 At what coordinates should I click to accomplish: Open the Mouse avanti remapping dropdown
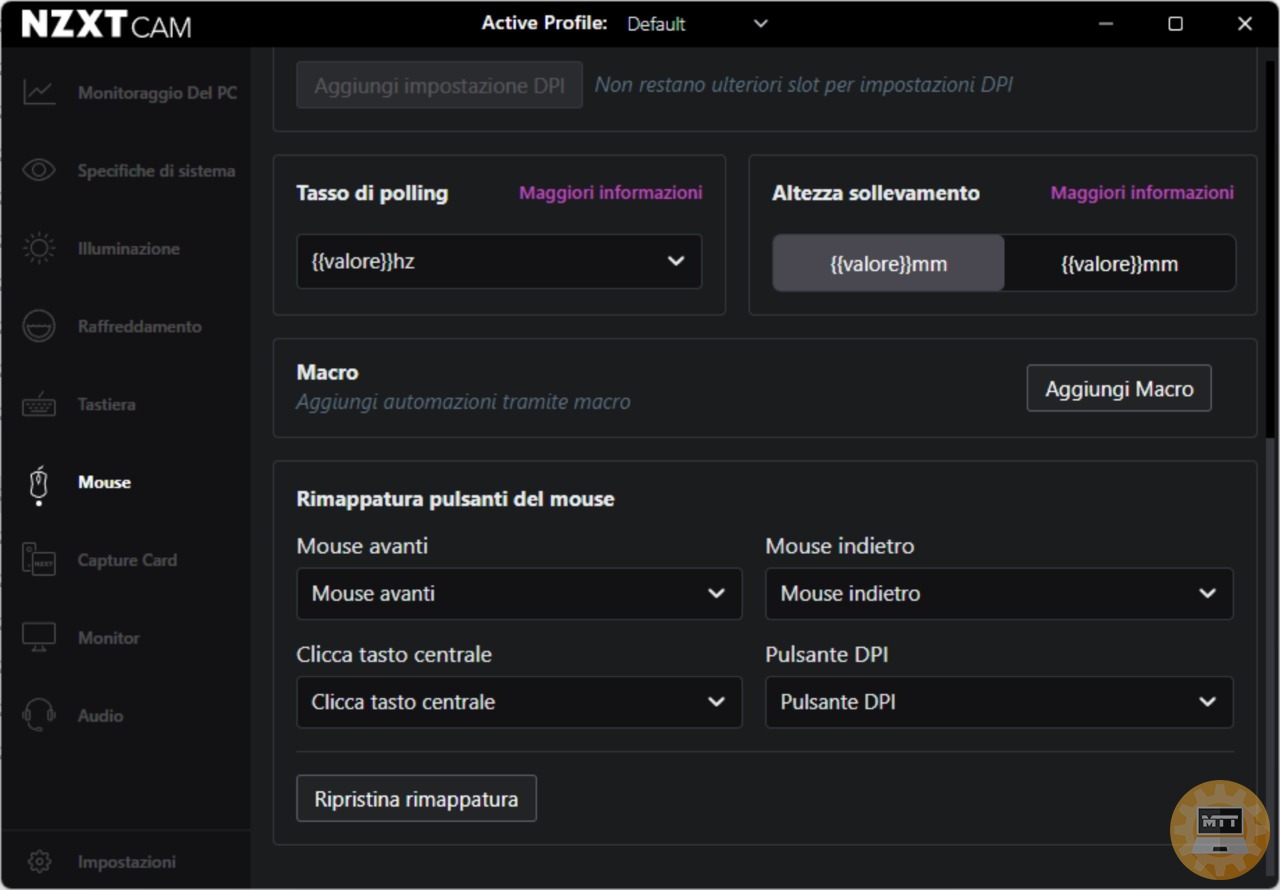click(519, 594)
